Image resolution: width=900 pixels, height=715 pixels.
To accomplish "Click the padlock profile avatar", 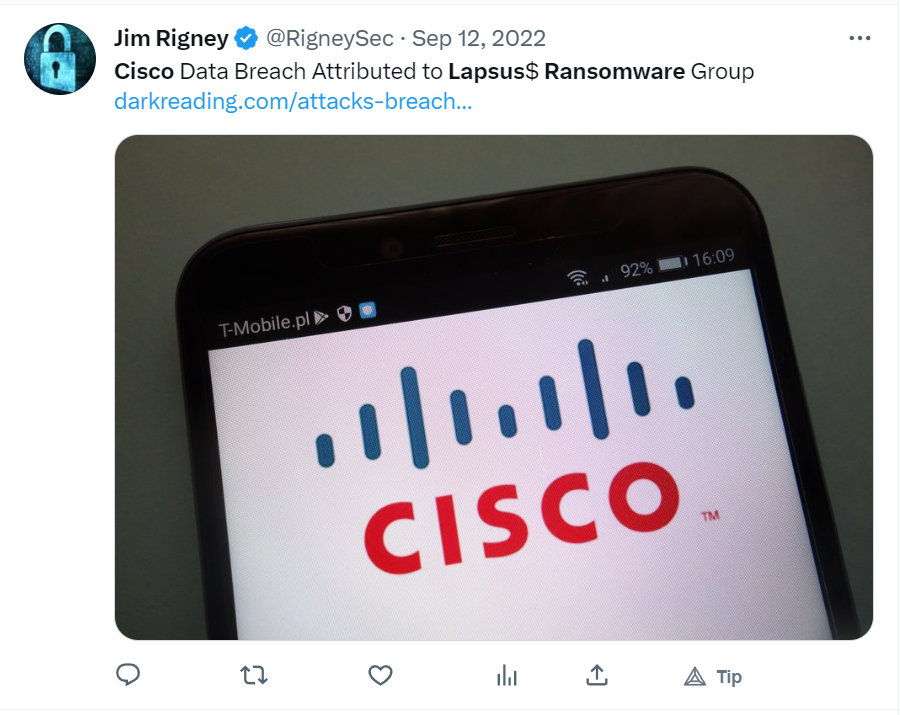I will 60,59.
